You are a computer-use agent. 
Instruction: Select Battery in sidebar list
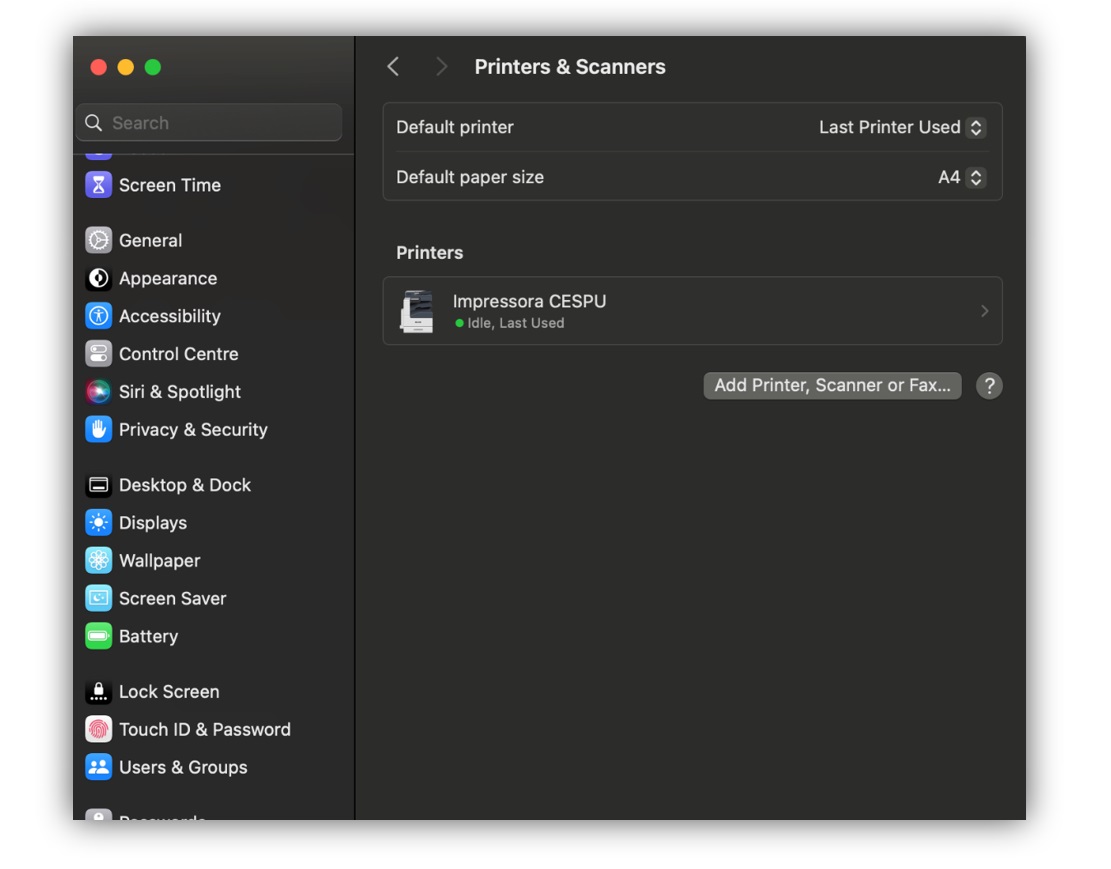tap(148, 637)
